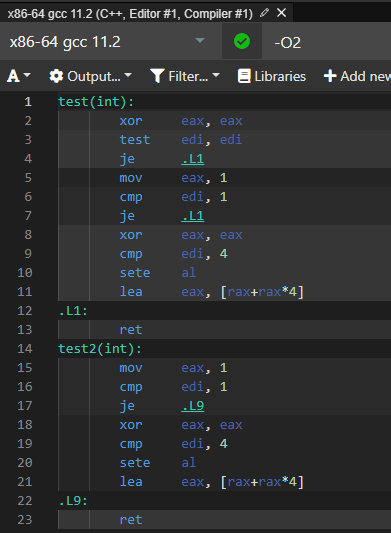Click 'xor eax, eax' on line 8
The height and width of the screenshot is (533, 391).
(181, 235)
